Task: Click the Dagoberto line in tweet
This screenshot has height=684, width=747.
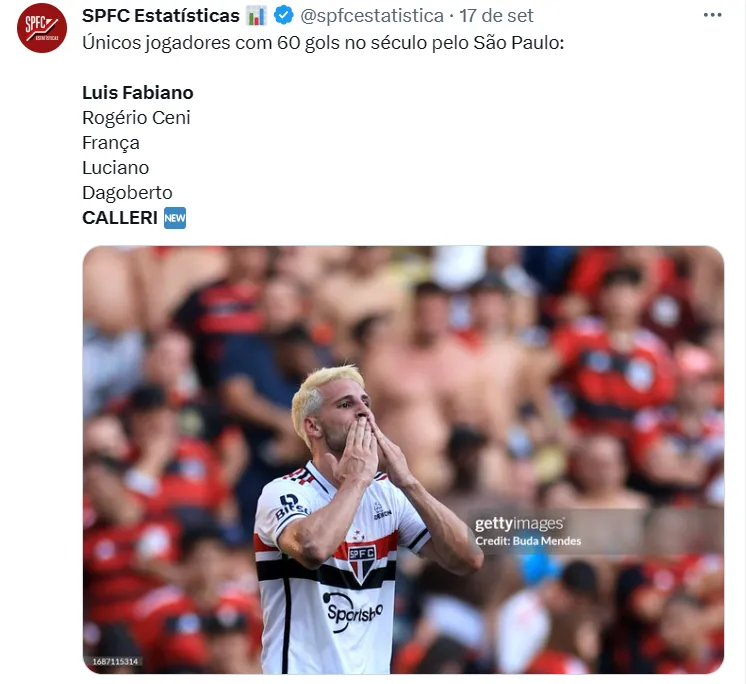Action: pos(127,193)
